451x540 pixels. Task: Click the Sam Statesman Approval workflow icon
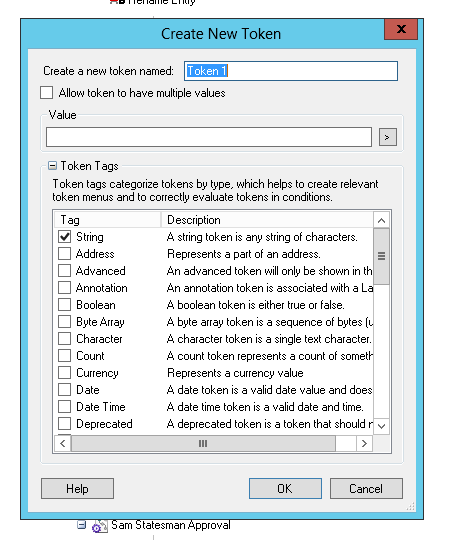tap(99, 526)
